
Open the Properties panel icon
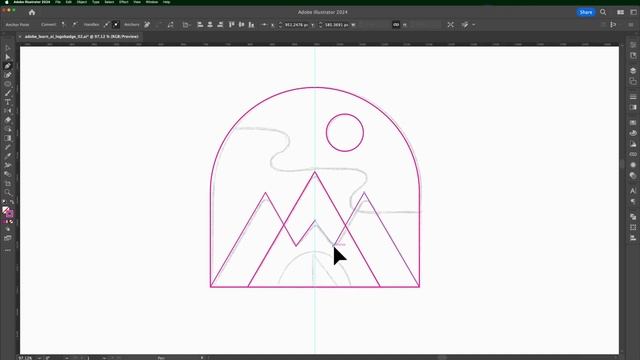coord(633,45)
